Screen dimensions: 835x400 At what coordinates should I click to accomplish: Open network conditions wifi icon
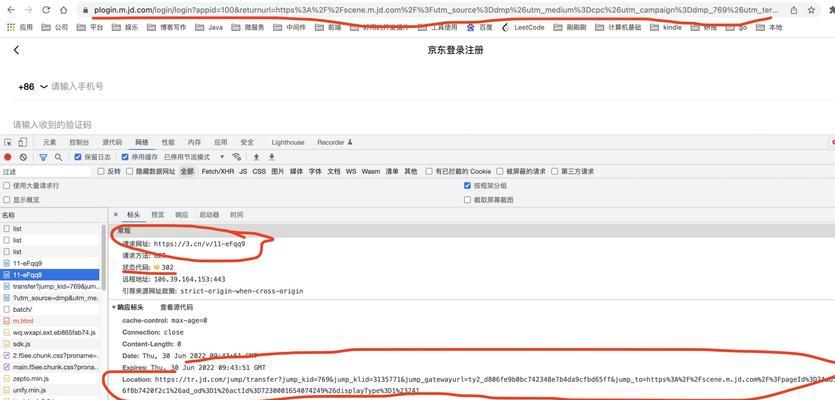237,157
